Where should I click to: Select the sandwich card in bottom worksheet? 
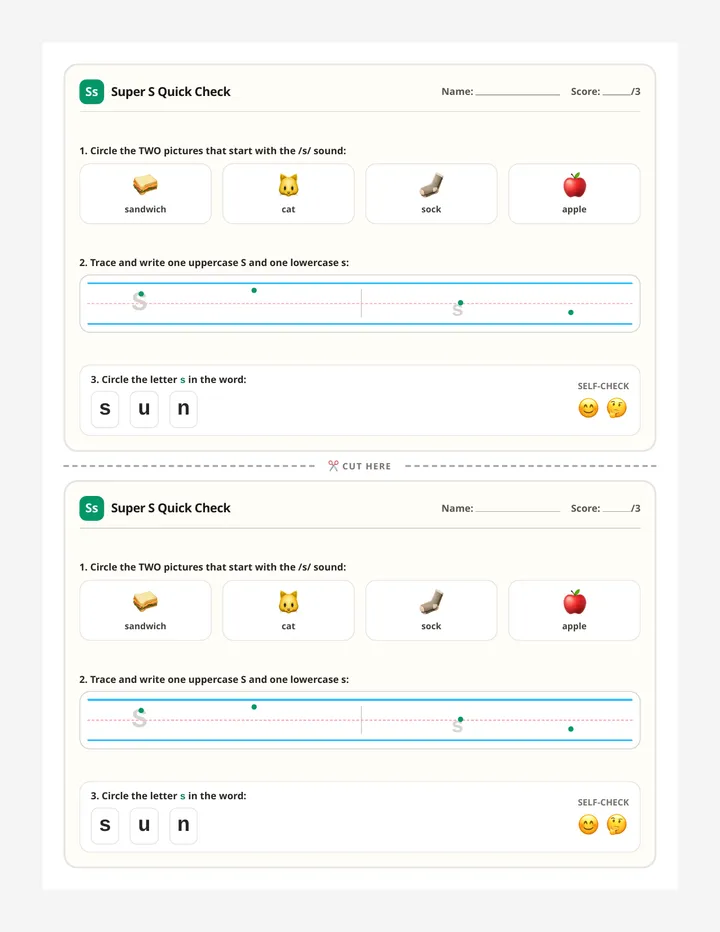coord(145,610)
